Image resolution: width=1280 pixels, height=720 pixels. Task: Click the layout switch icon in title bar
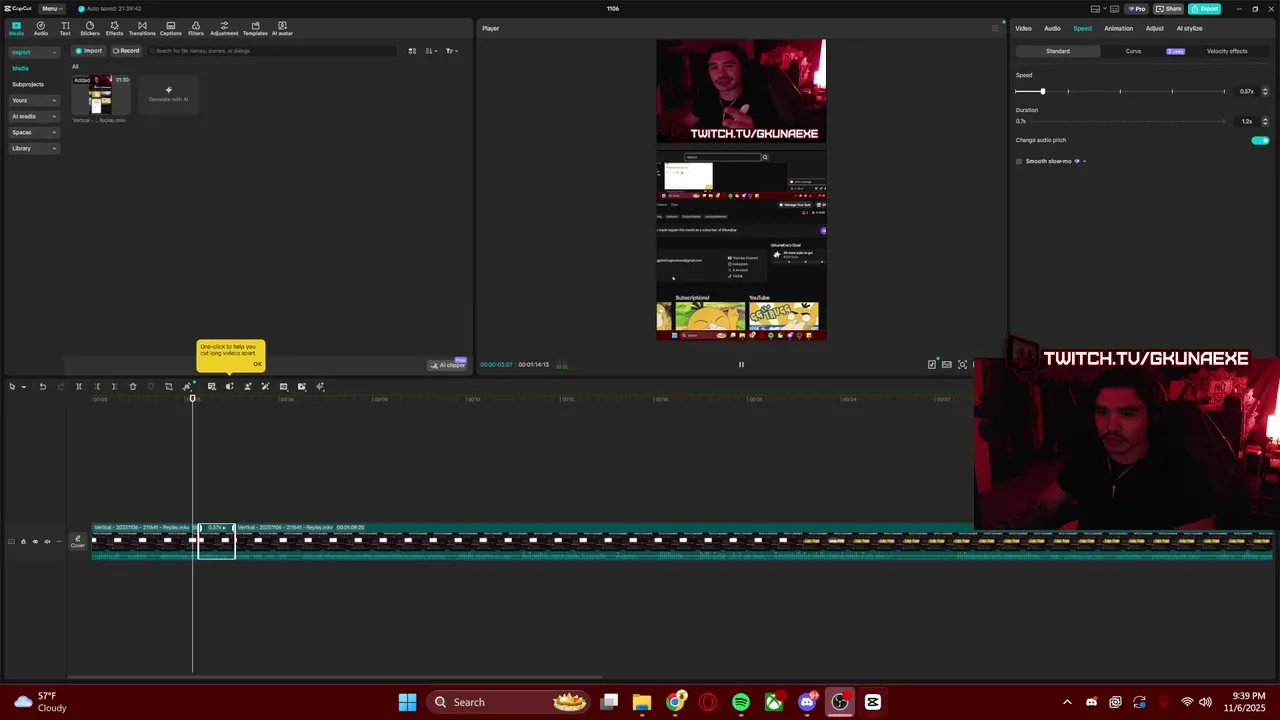1095,9
